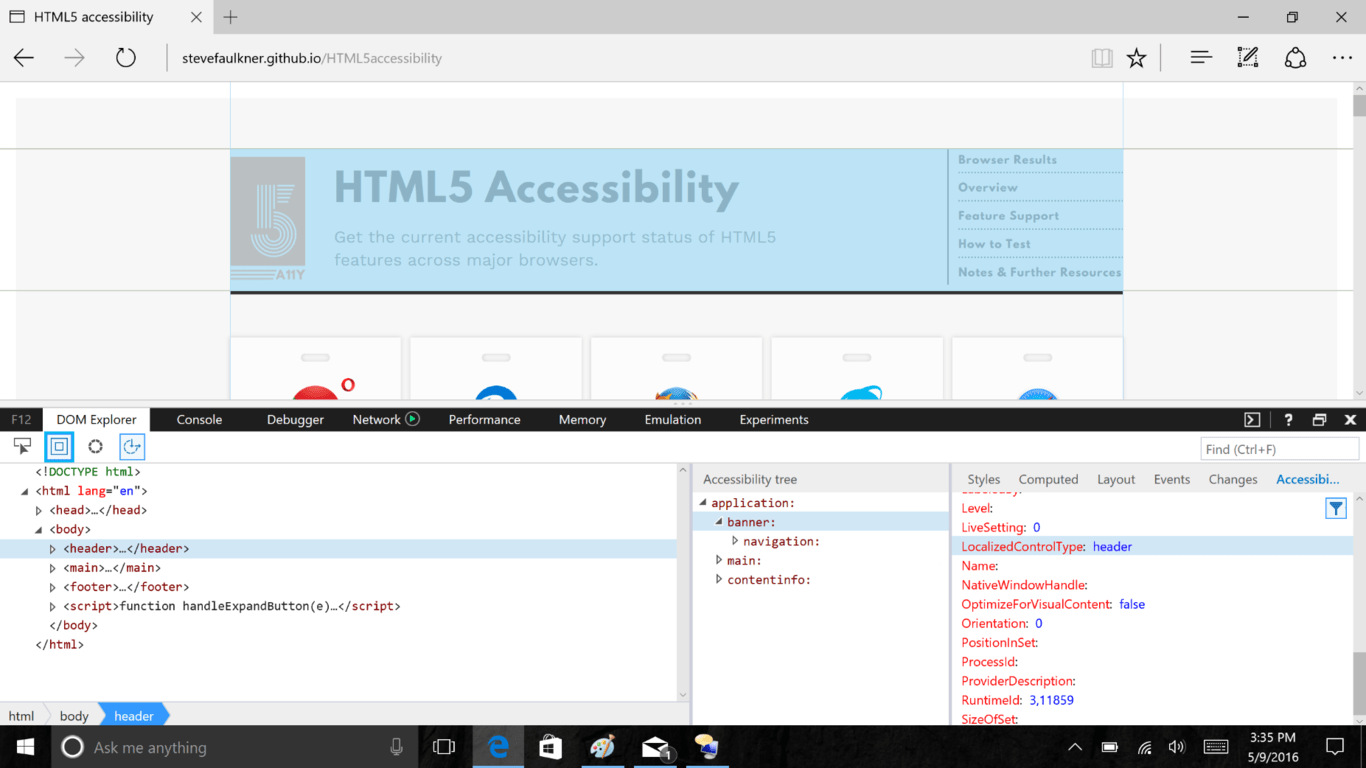Open the Make a Web Note tool
The image size is (1366, 768).
pyautogui.click(x=1248, y=58)
